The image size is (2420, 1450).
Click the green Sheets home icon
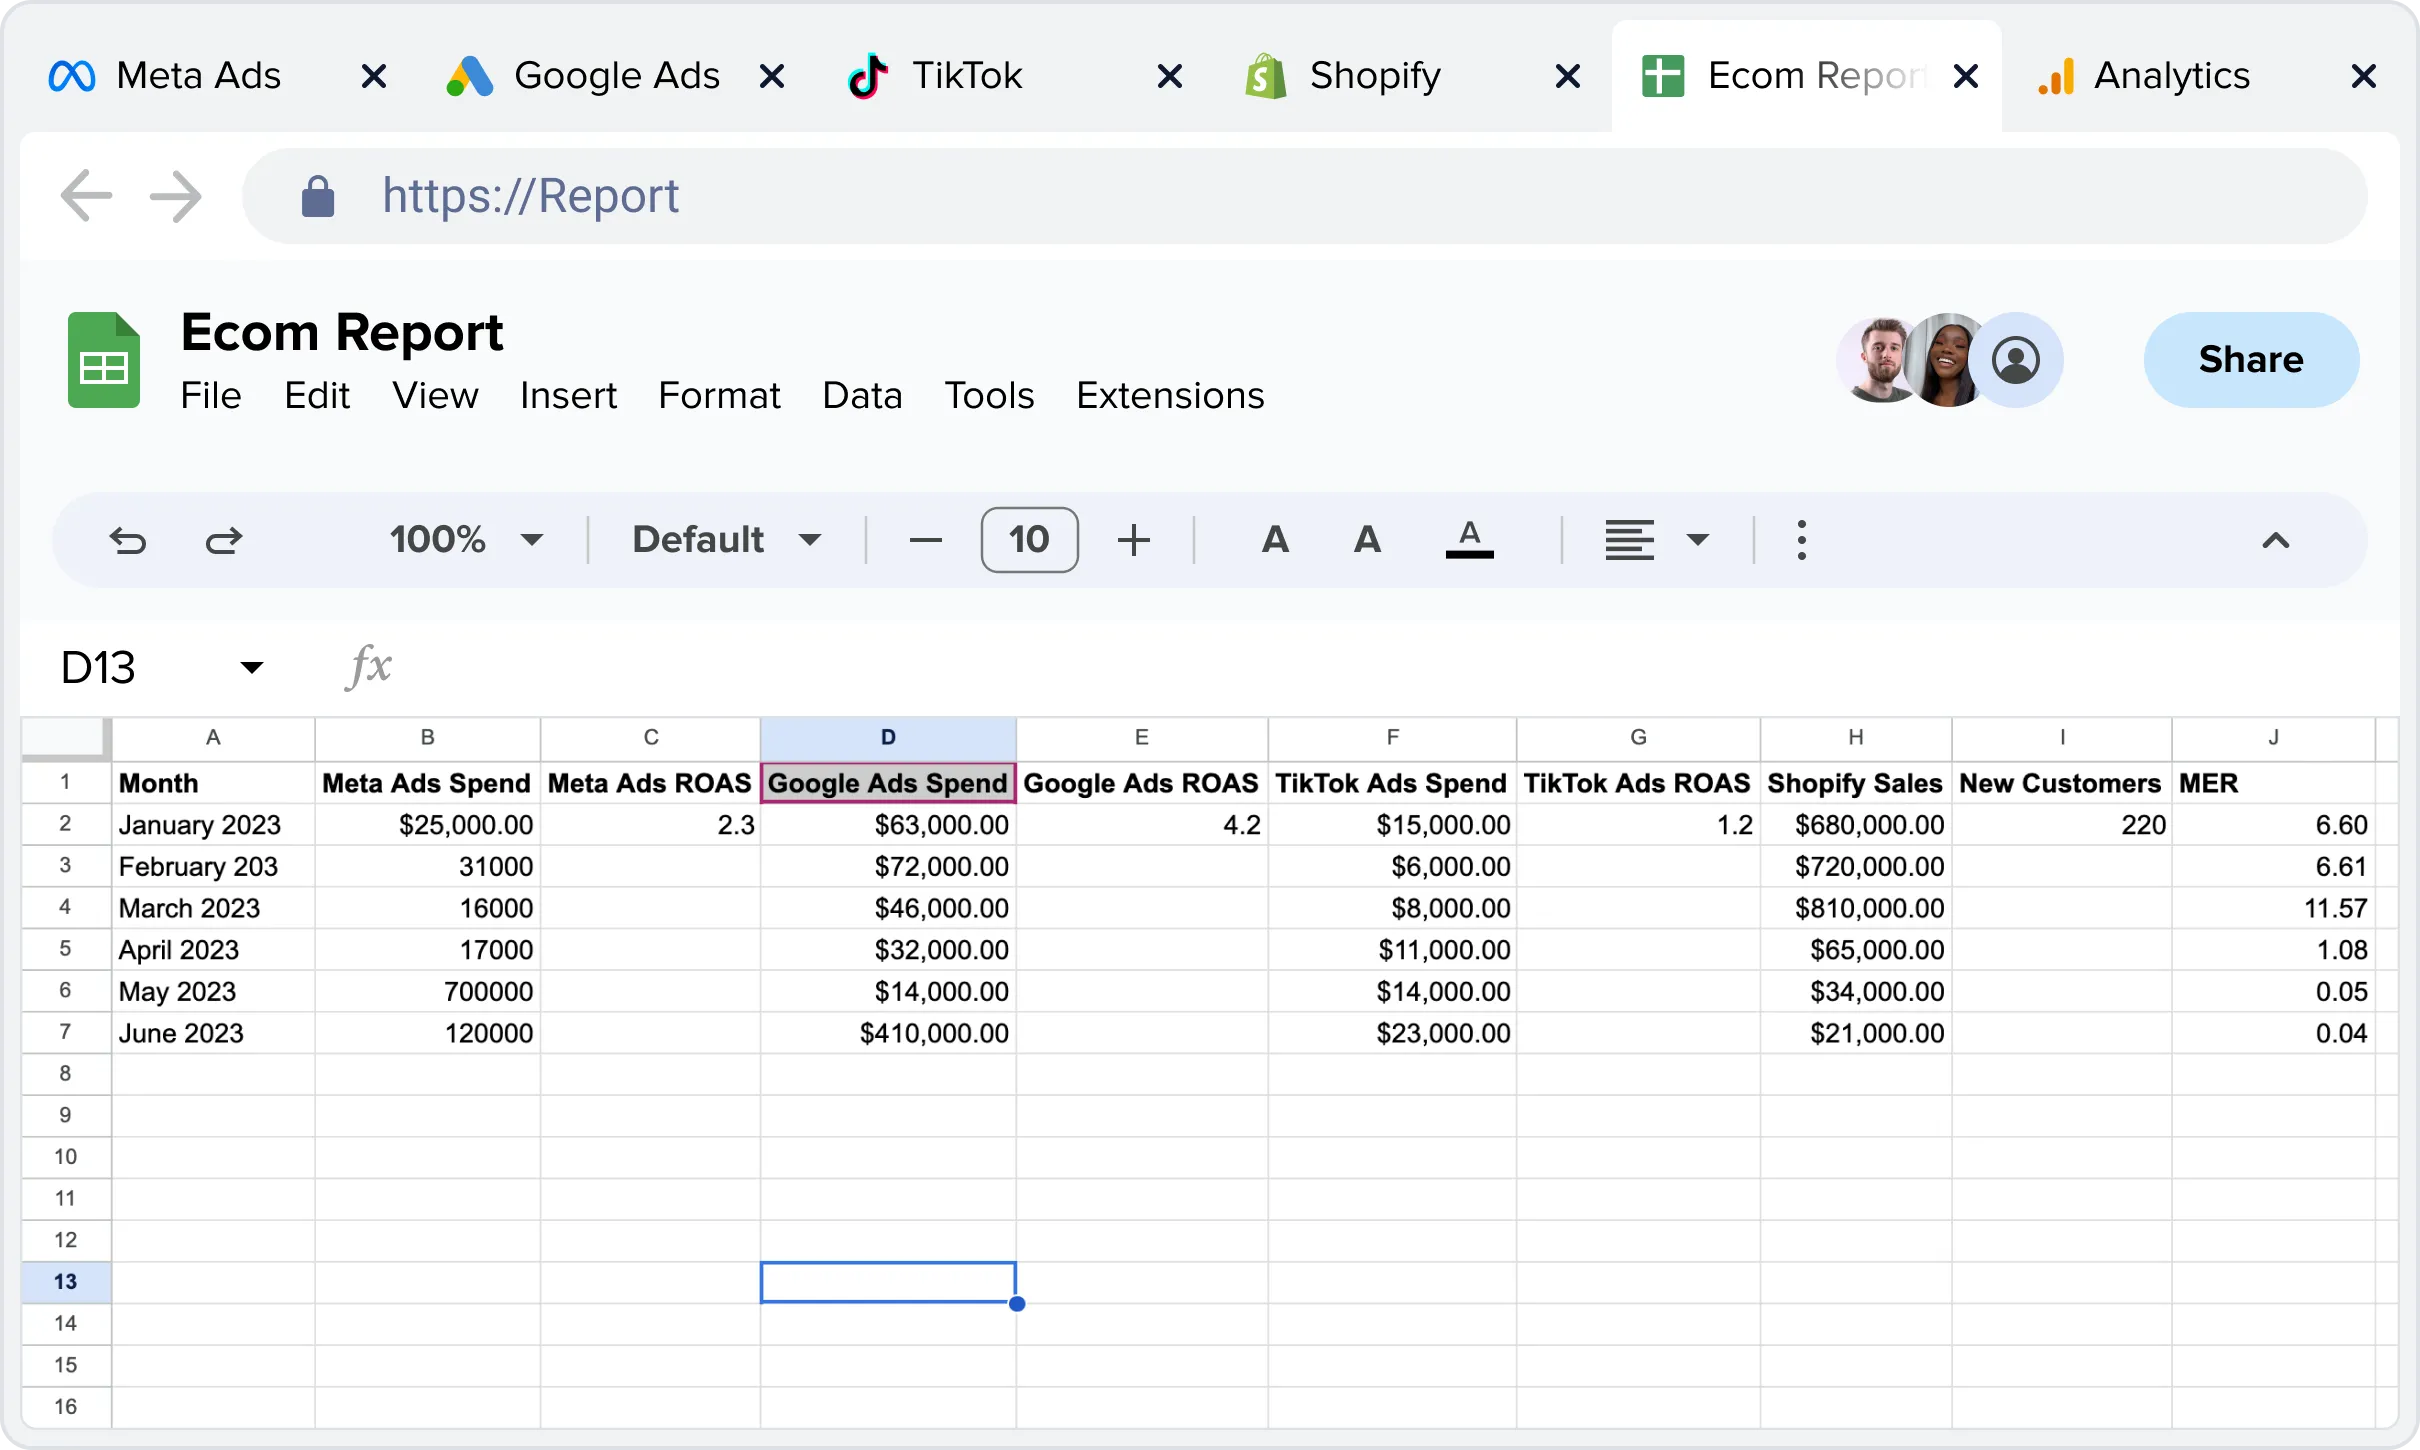(x=104, y=361)
